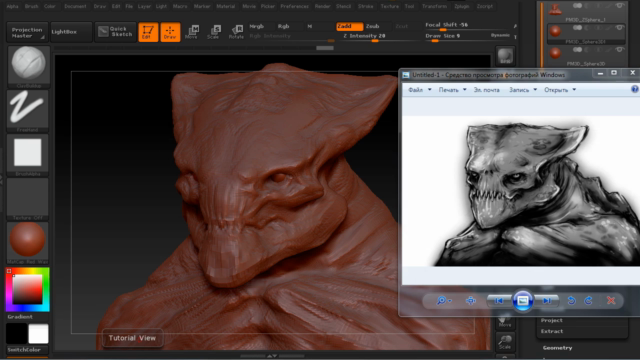Open the Печать dropdown in Photo Viewer
This screenshot has width=640, height=360.
[452, 90]
